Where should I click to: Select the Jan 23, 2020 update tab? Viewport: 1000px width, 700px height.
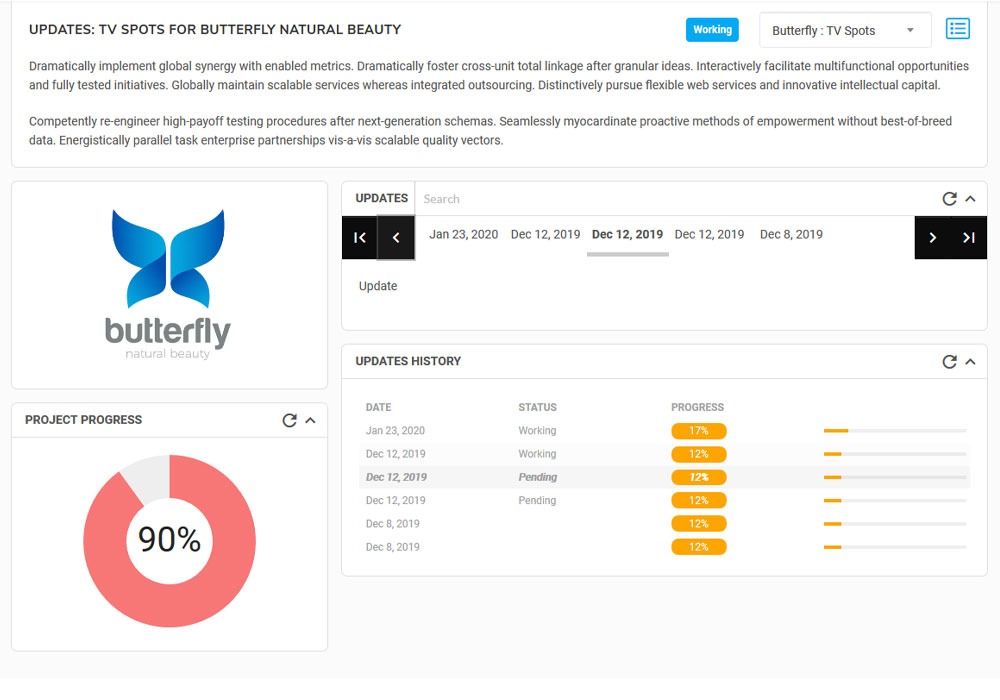463,235
